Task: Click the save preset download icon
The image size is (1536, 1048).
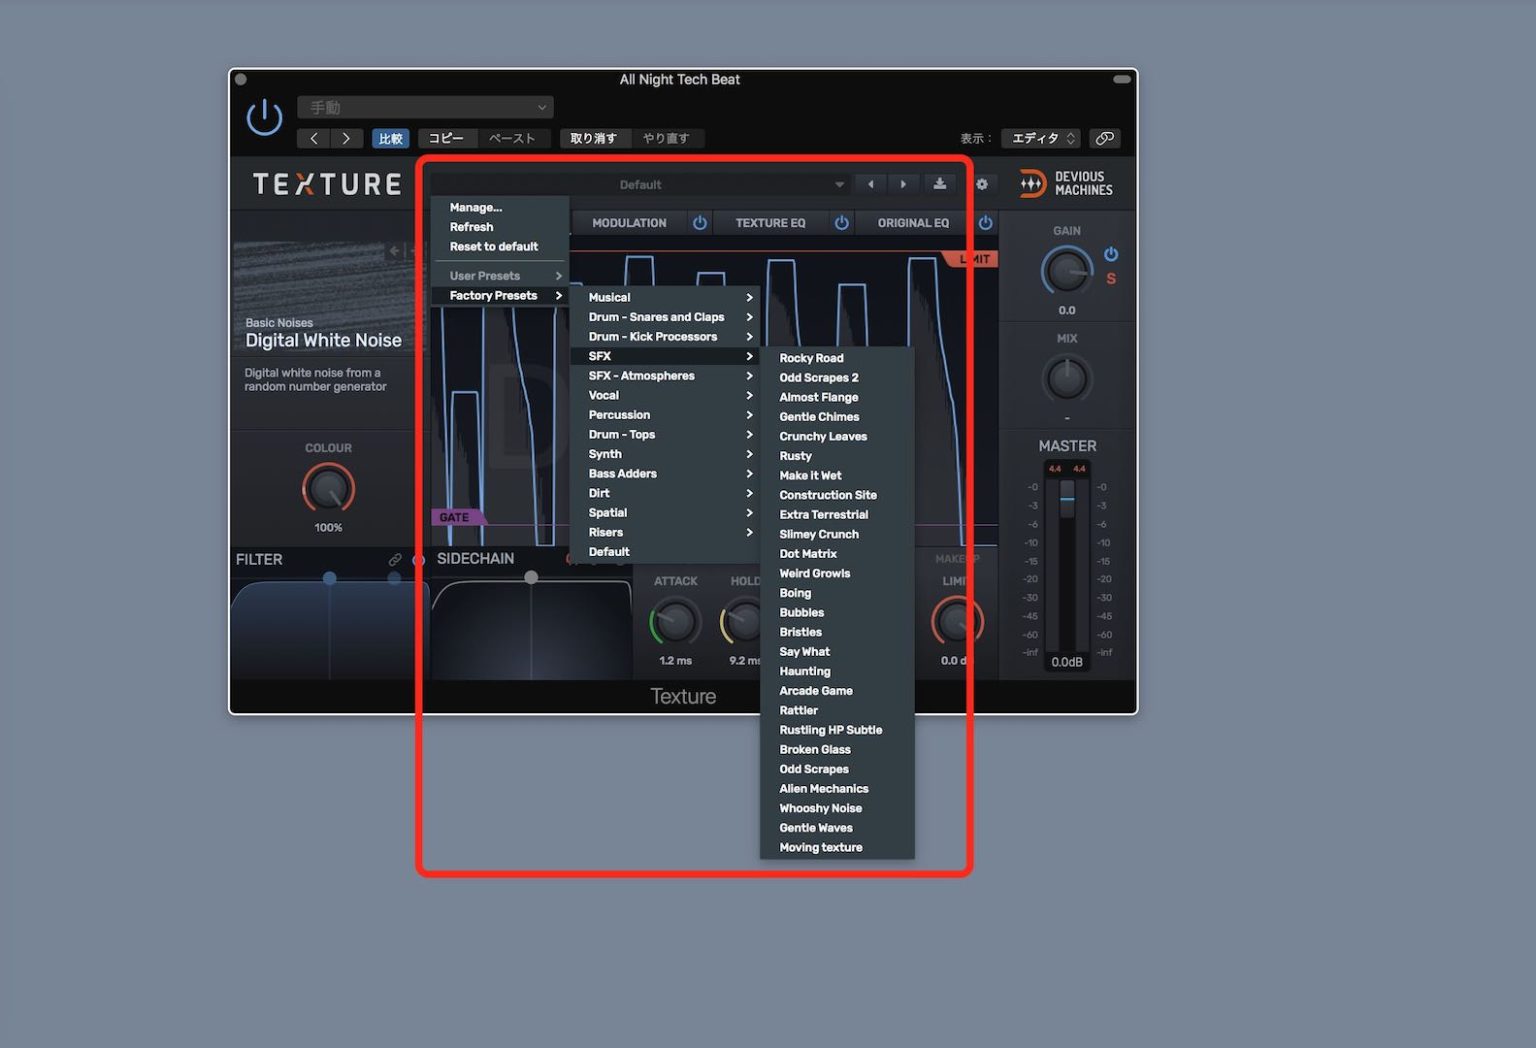Action: 939,184
